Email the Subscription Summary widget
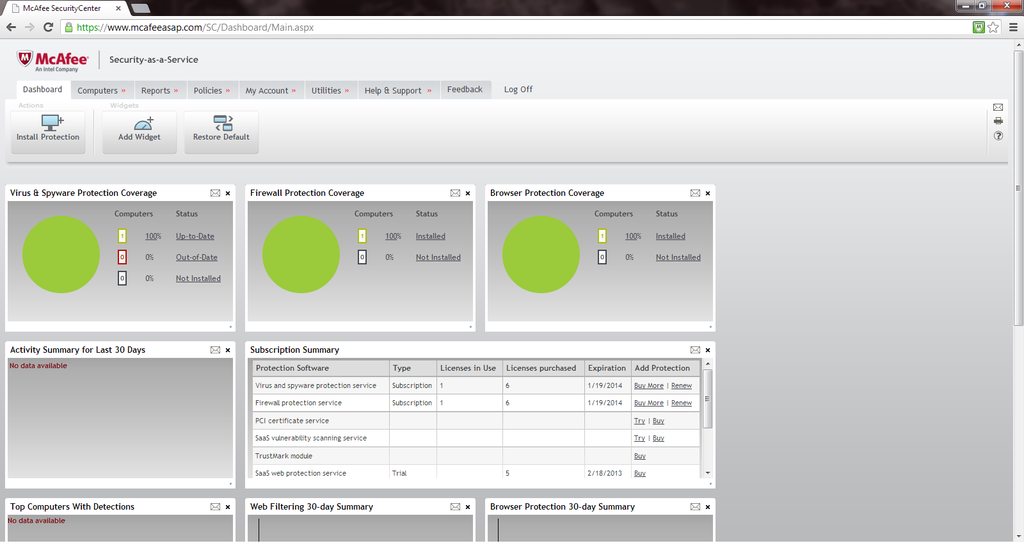Viewport: 1024px width, 557px height. (x=695, y=350)
